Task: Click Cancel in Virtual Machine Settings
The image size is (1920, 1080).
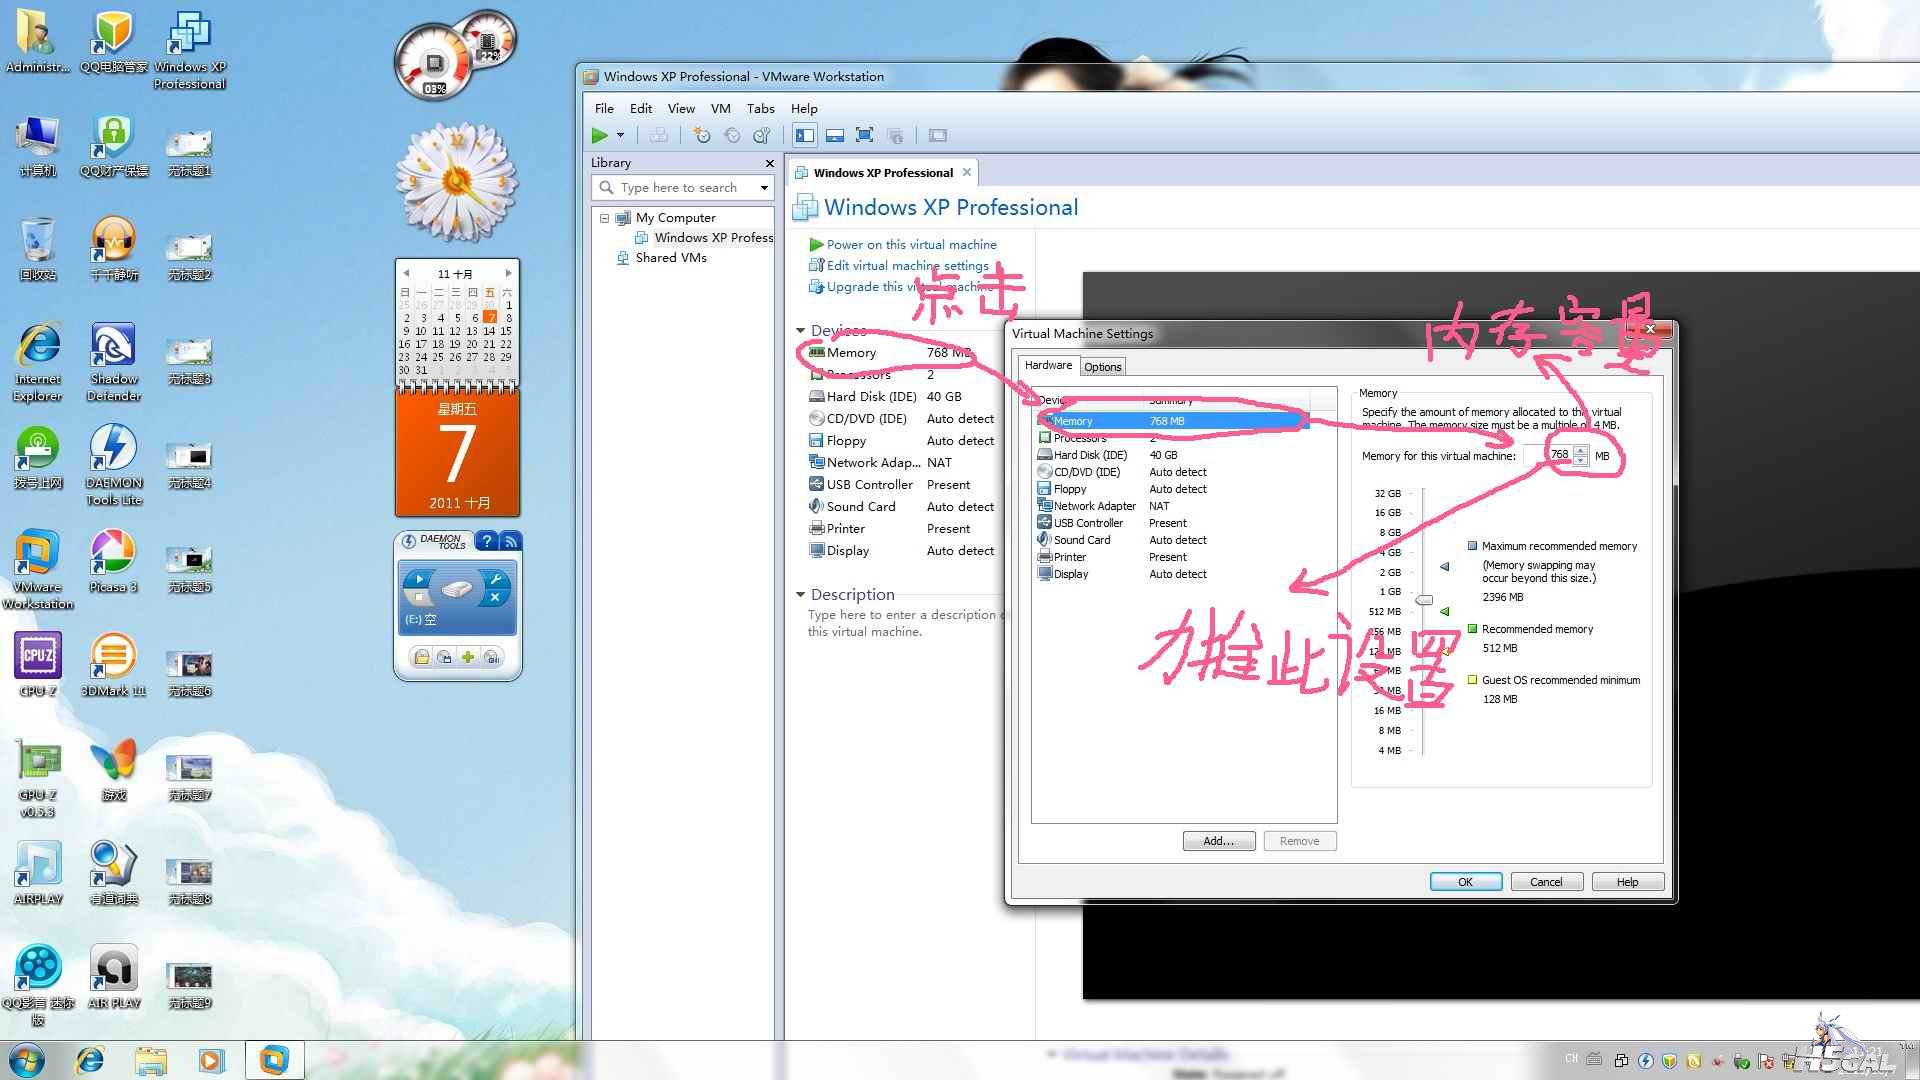Action: (1545, 882)
